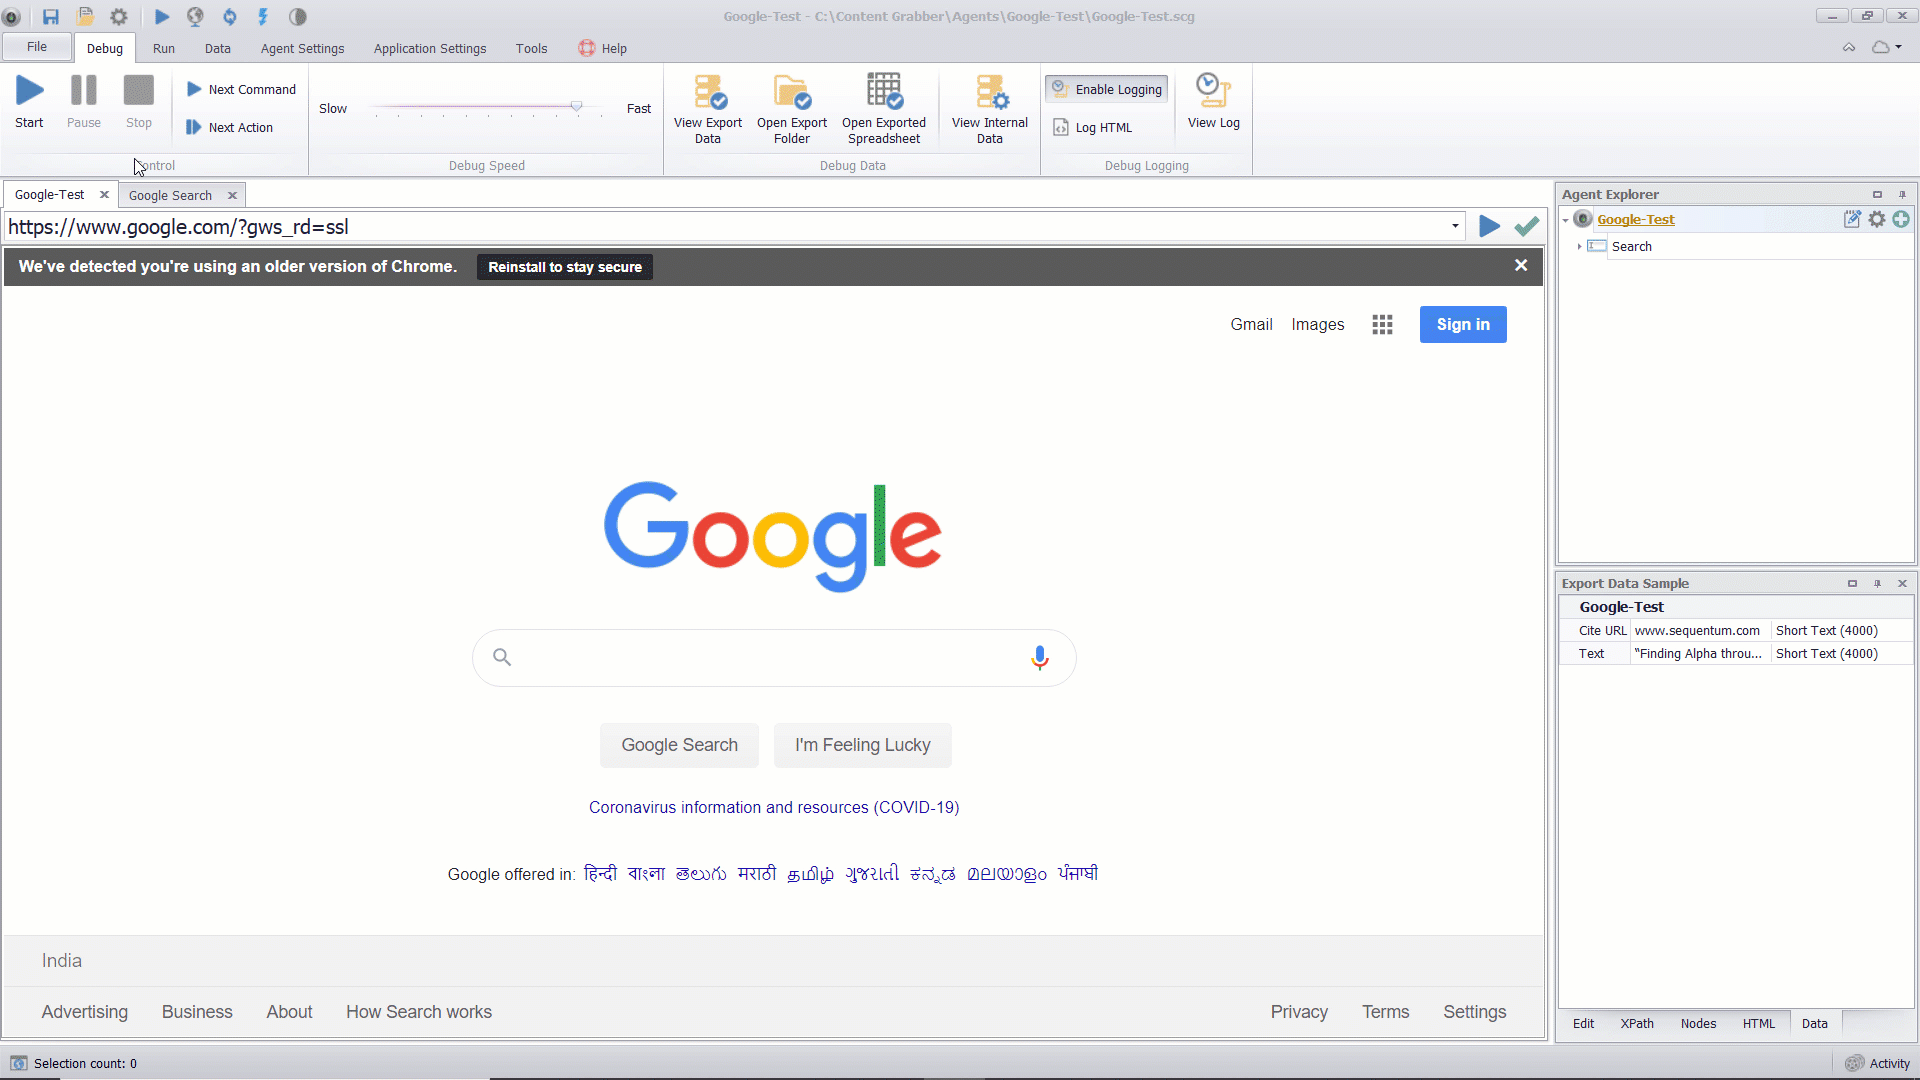Select the Agent Settings menu item

[x=302, y=49]
